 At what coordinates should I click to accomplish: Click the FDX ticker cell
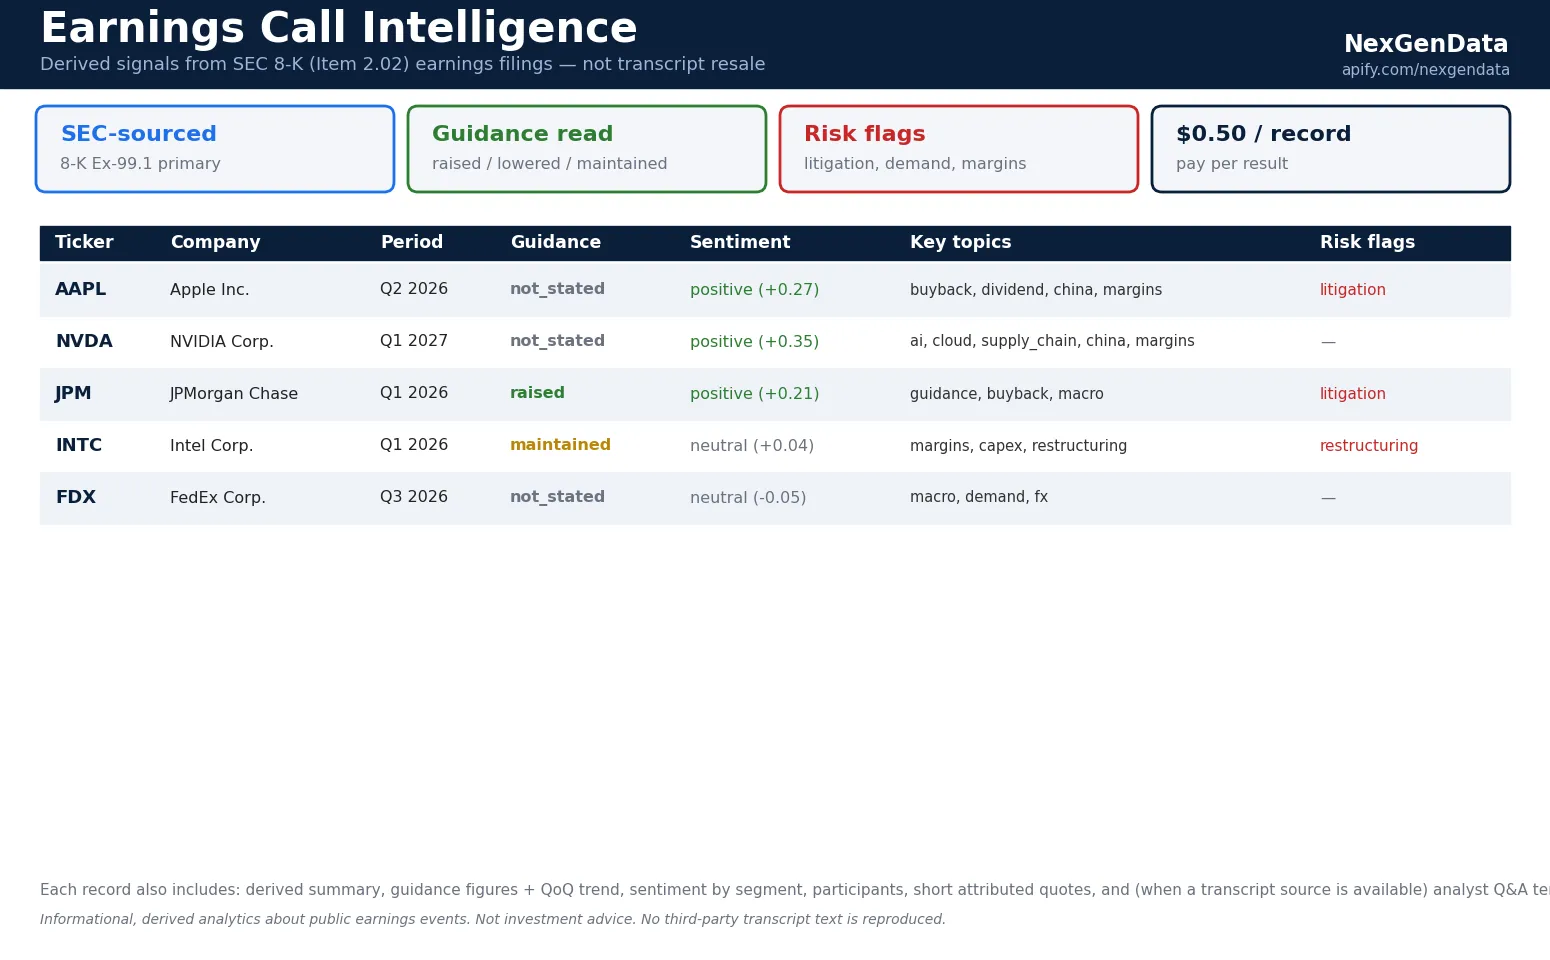[x=76, y=497]
